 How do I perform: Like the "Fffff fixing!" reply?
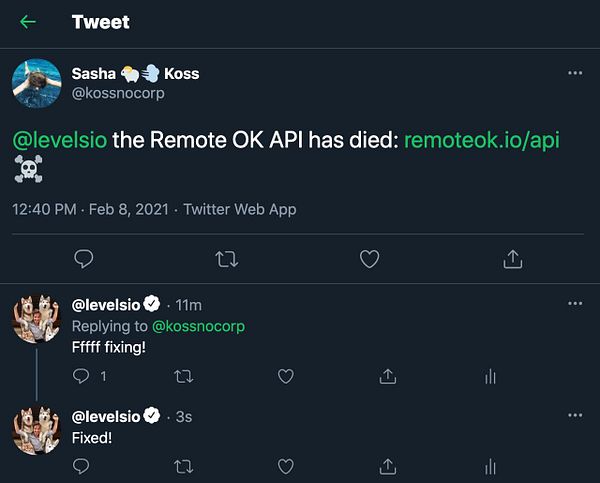[x=286, y=377]
